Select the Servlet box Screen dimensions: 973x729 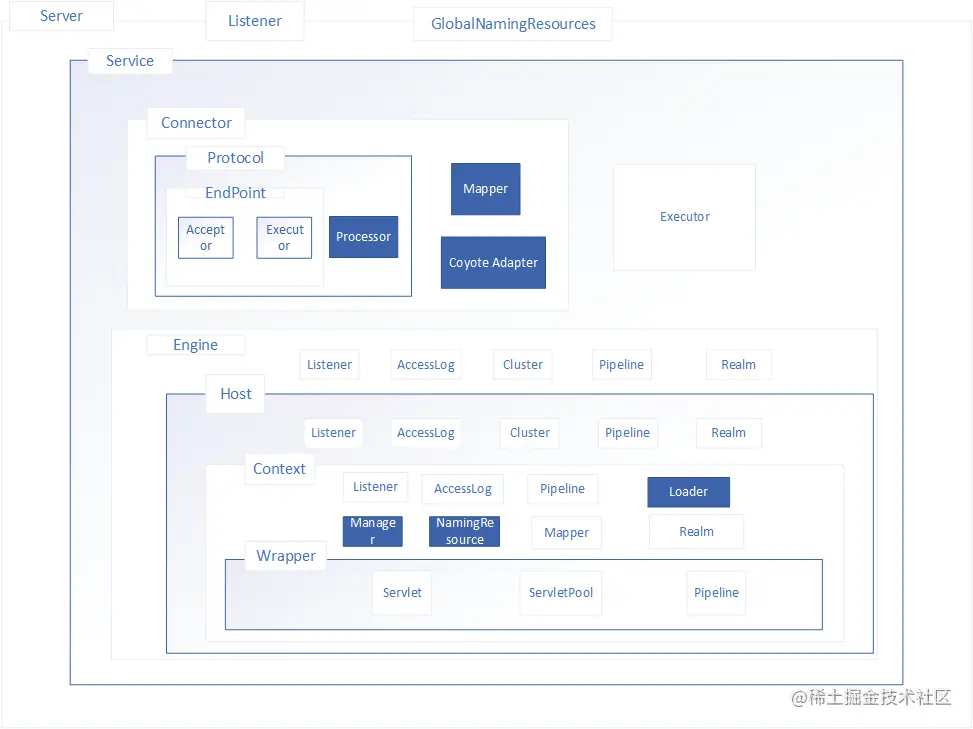click(x=402, y=593)
